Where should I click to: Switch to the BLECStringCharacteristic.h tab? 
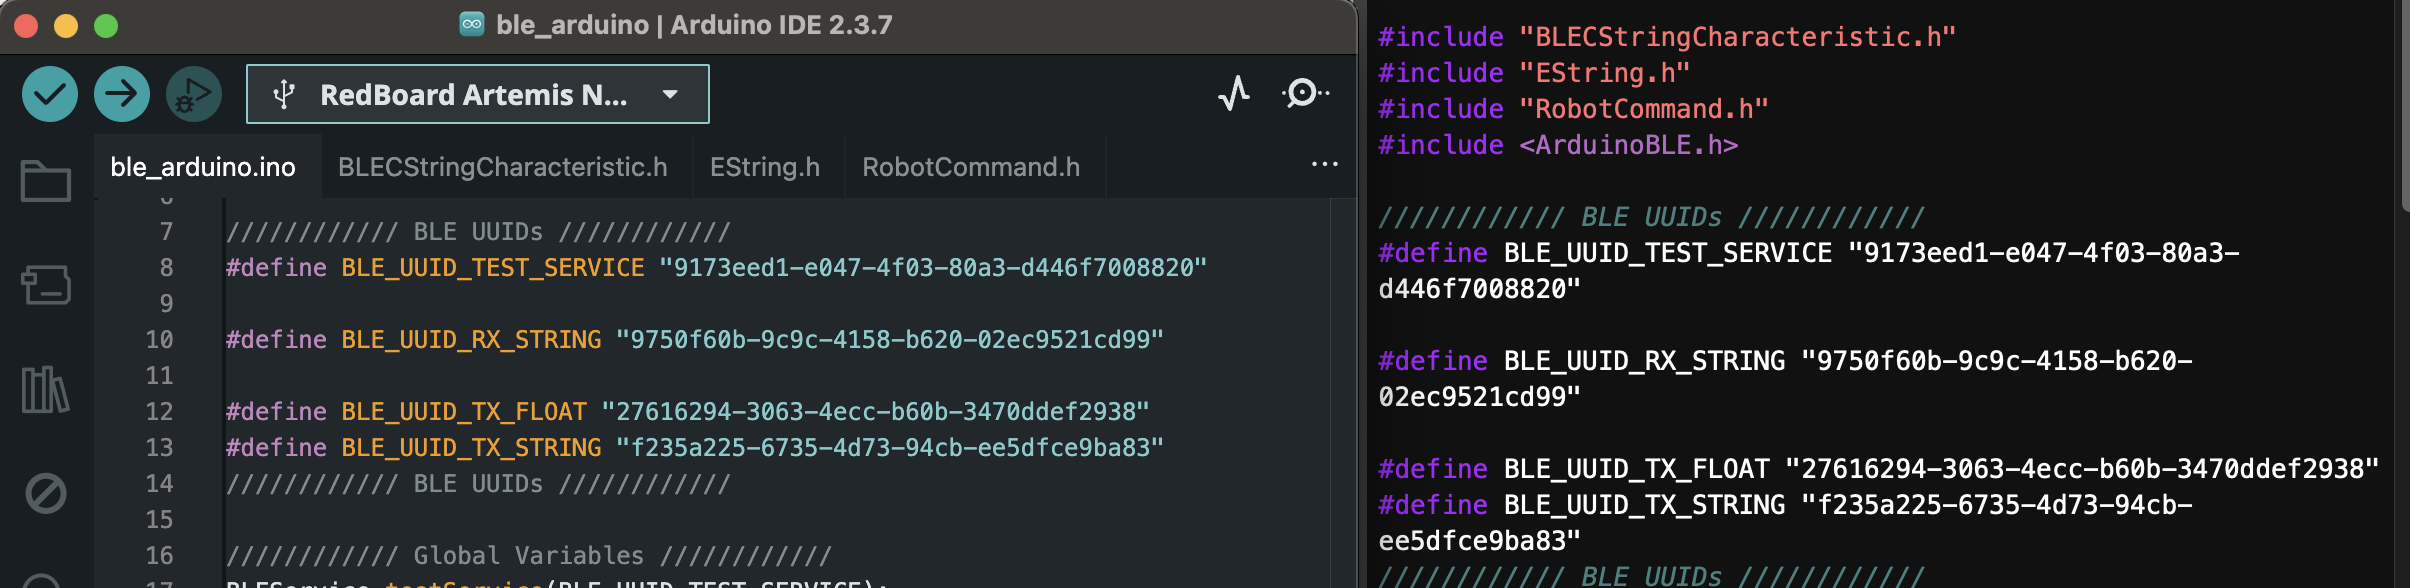point(502,167)
